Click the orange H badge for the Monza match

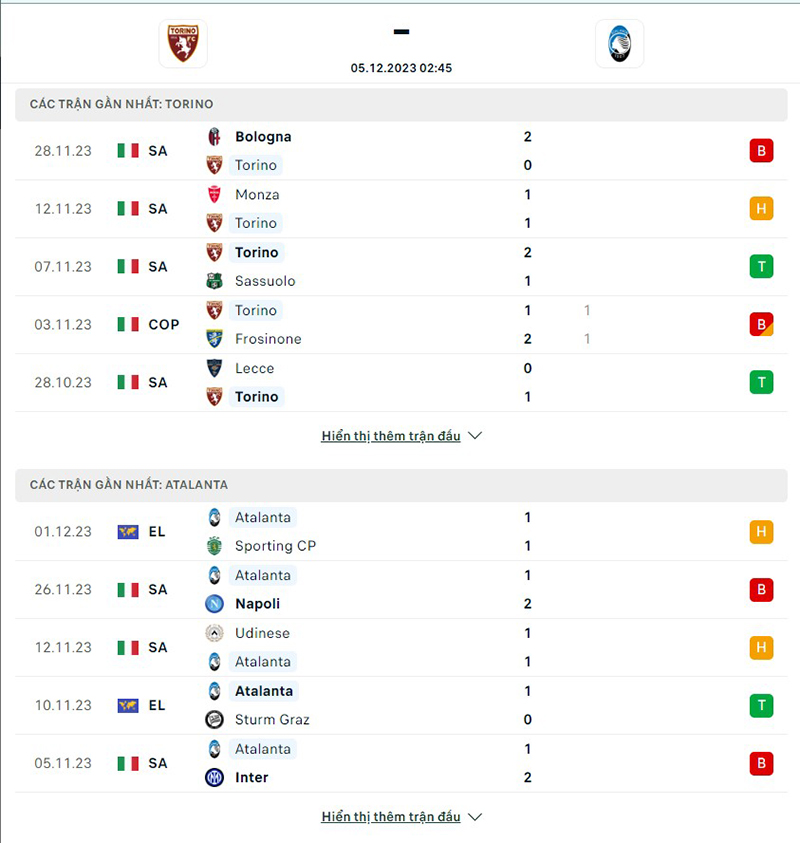[x=761, y=208]
